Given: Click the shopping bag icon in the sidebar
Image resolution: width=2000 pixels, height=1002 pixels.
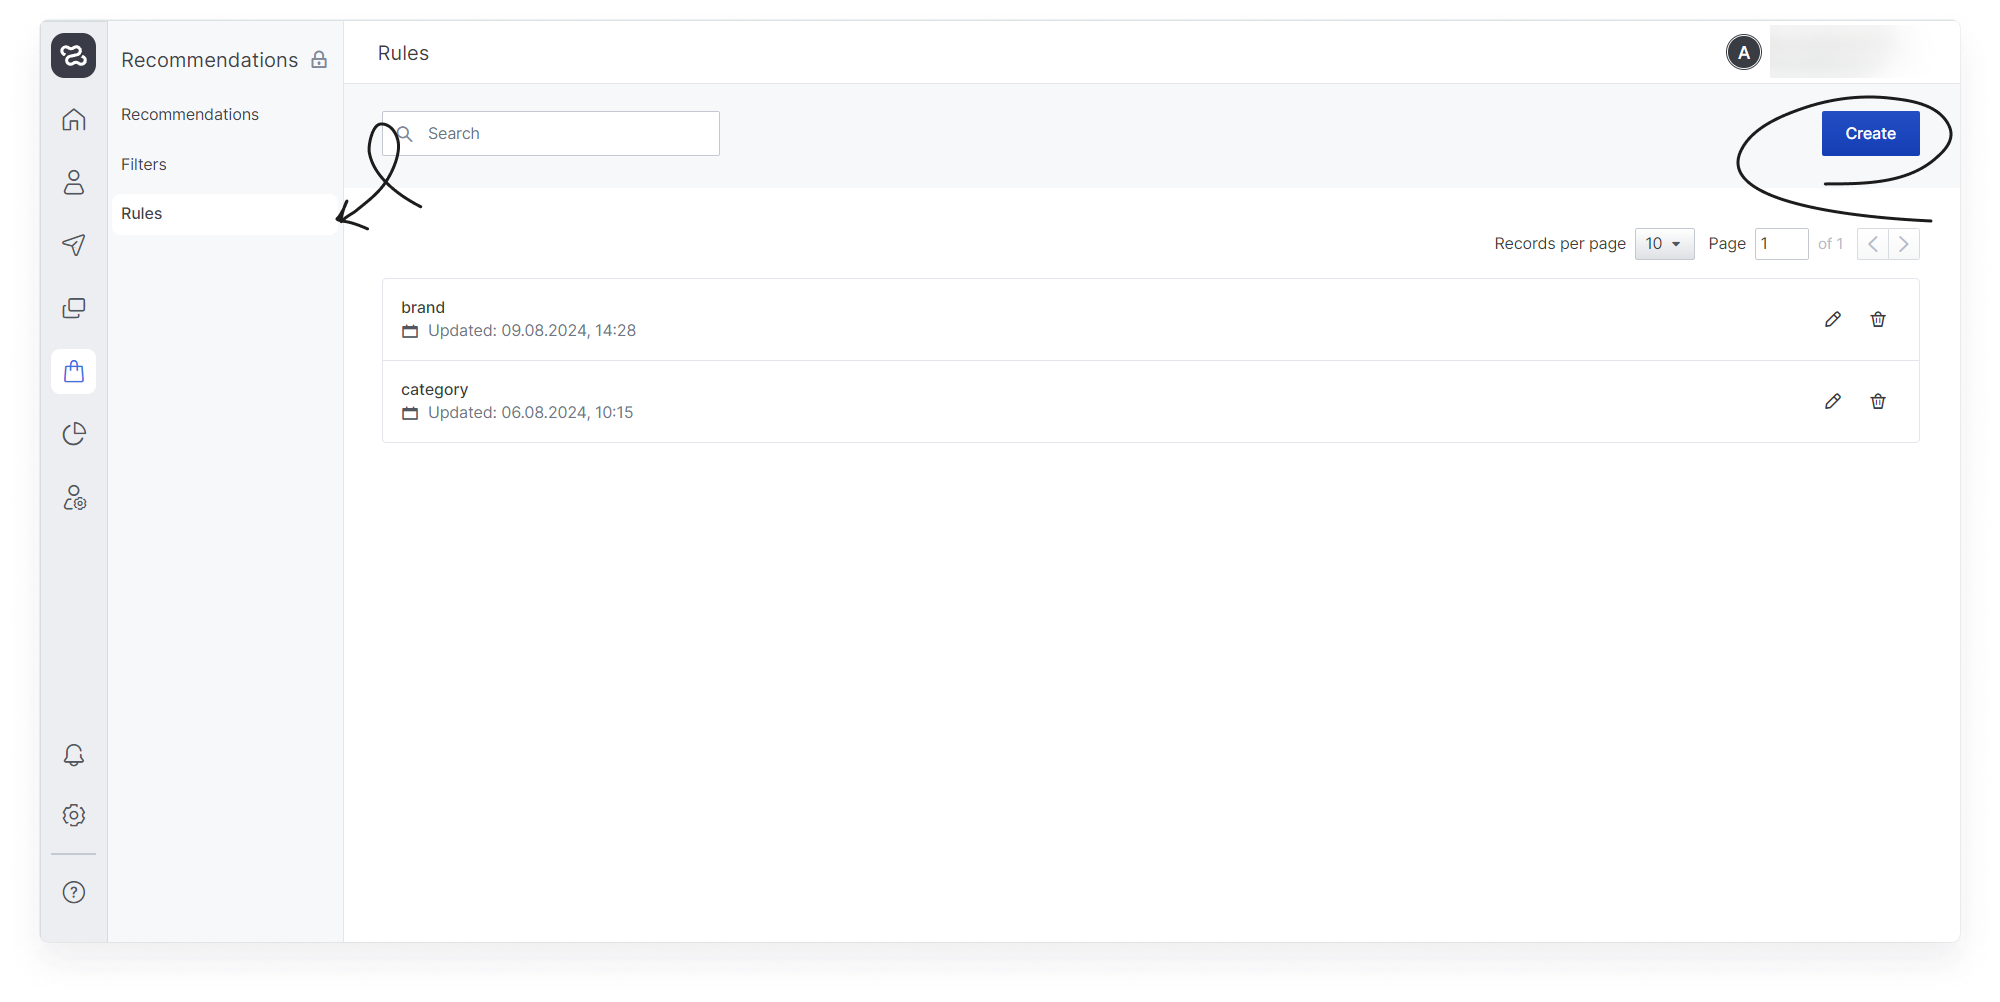Looking at the screenshot, I should click(74, 371).
